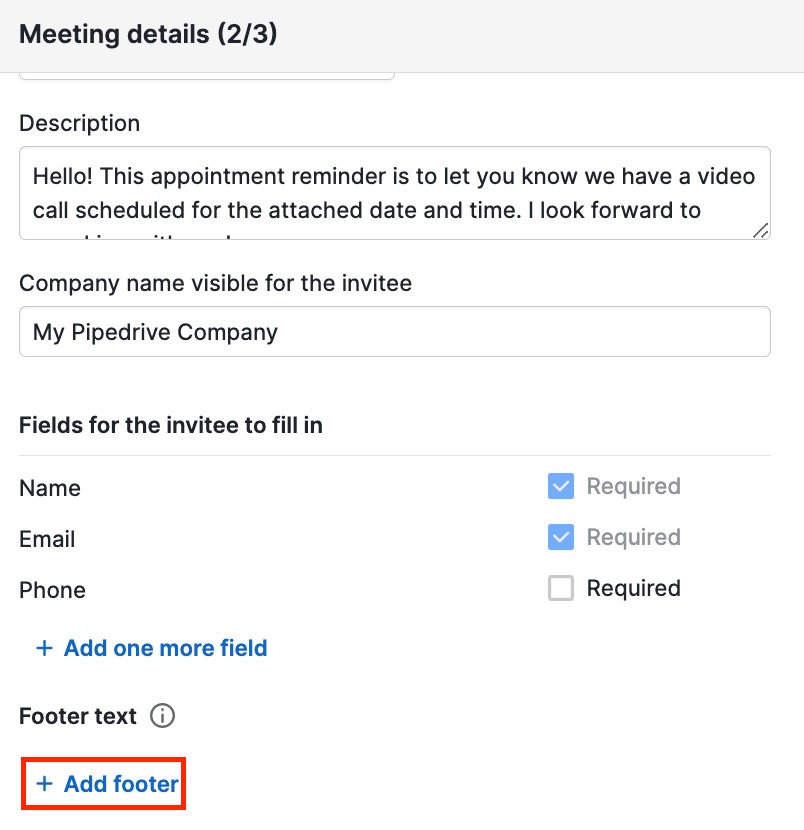804x830 pixels.
Task: Click the Required checkbox for Email
Action: (x=561, y=537)
